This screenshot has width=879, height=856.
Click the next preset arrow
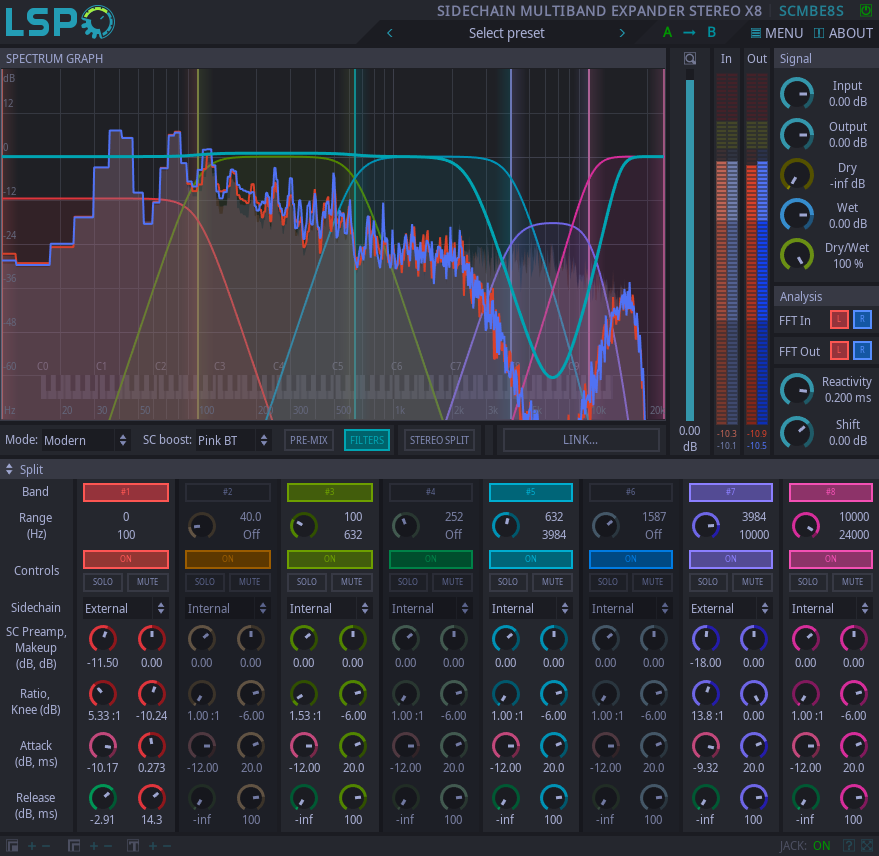point(622,33)
